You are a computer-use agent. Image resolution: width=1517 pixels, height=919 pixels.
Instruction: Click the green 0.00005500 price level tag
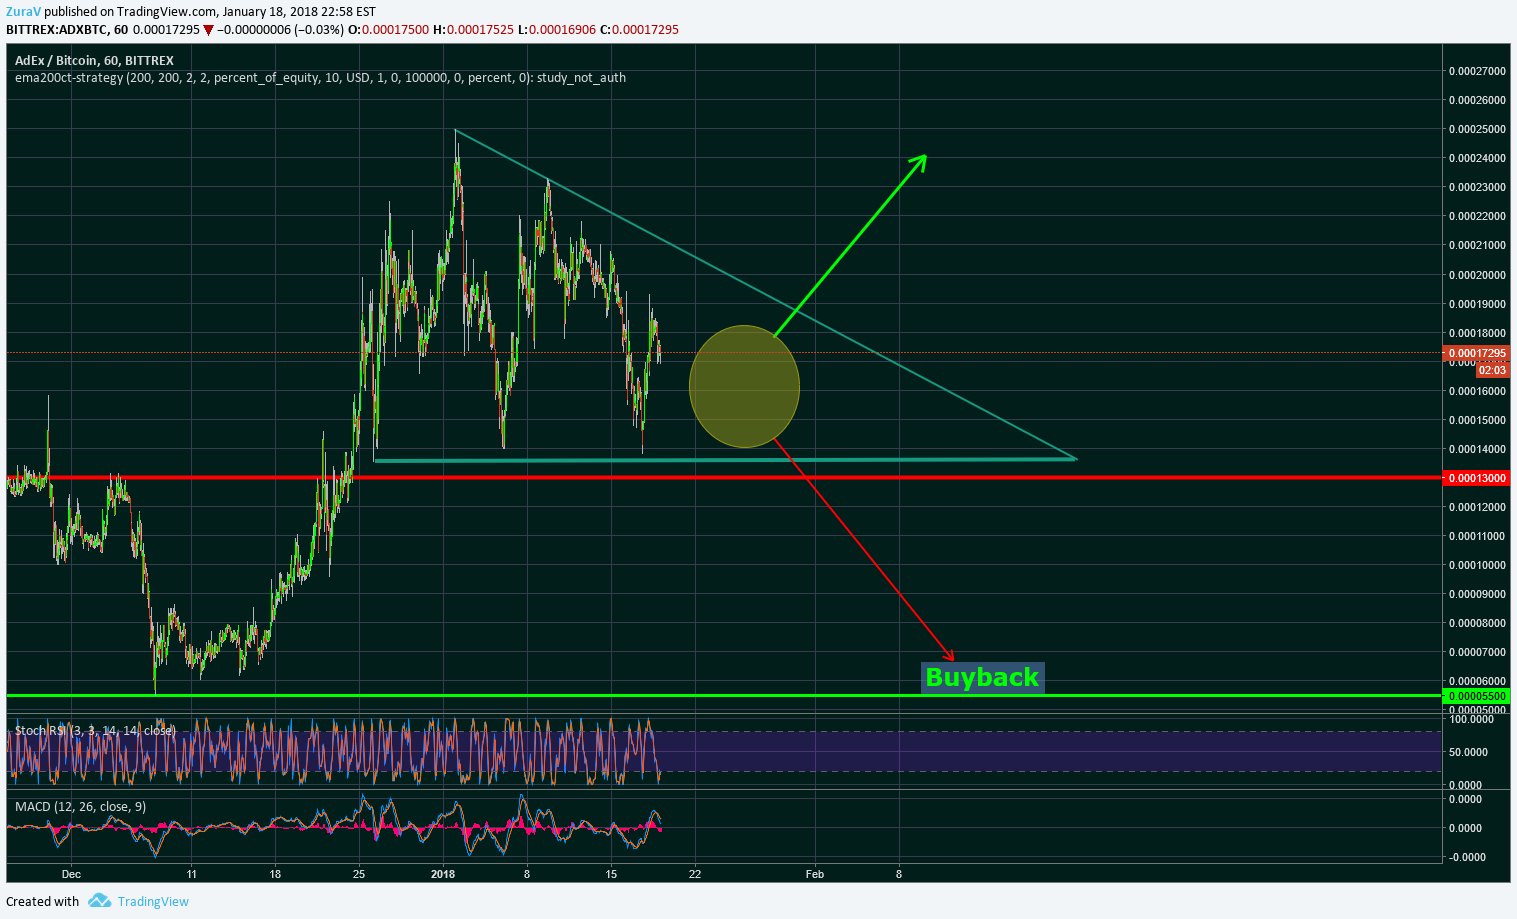(x=1477, y=695)
